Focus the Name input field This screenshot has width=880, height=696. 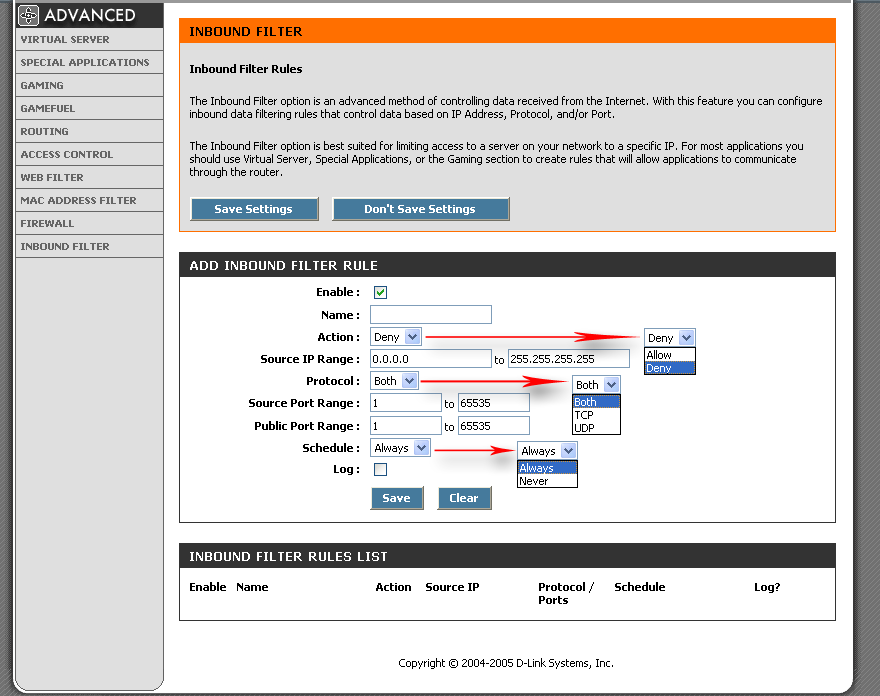431,314
